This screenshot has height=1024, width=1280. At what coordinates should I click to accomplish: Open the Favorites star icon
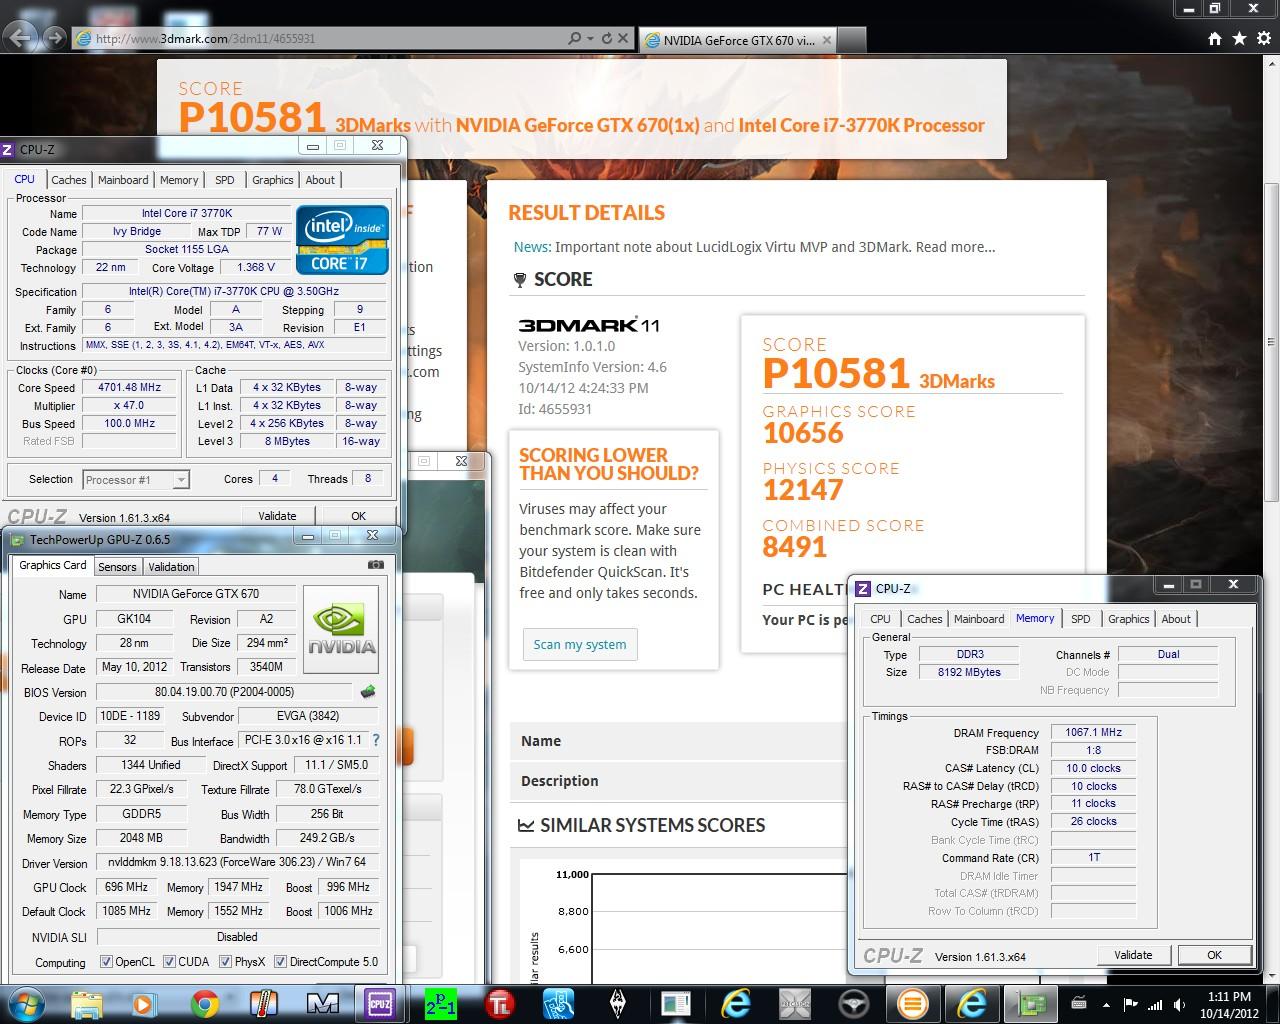pyautogui.click(x=1239, y=39)
